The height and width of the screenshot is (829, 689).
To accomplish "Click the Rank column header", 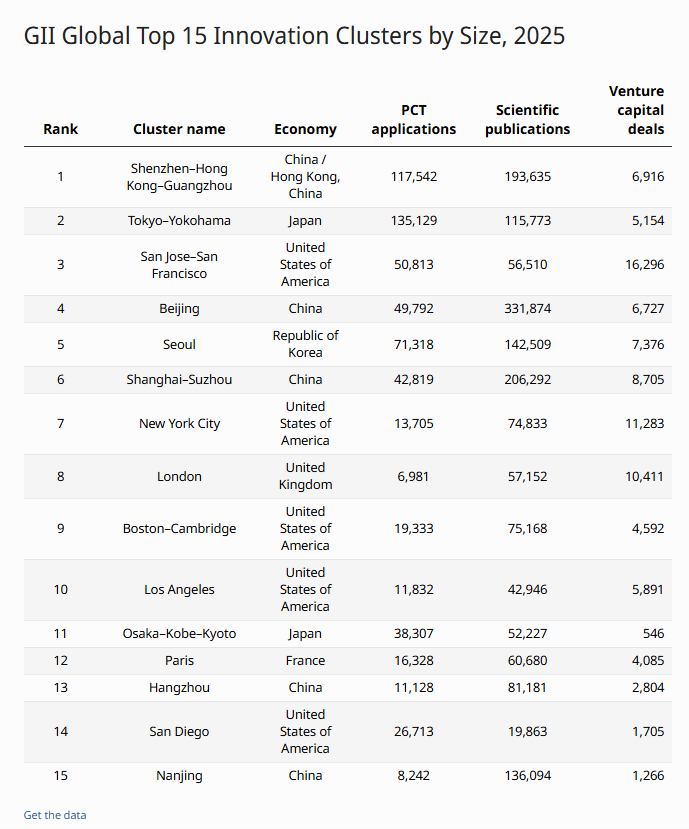I will tap(60, 129).
